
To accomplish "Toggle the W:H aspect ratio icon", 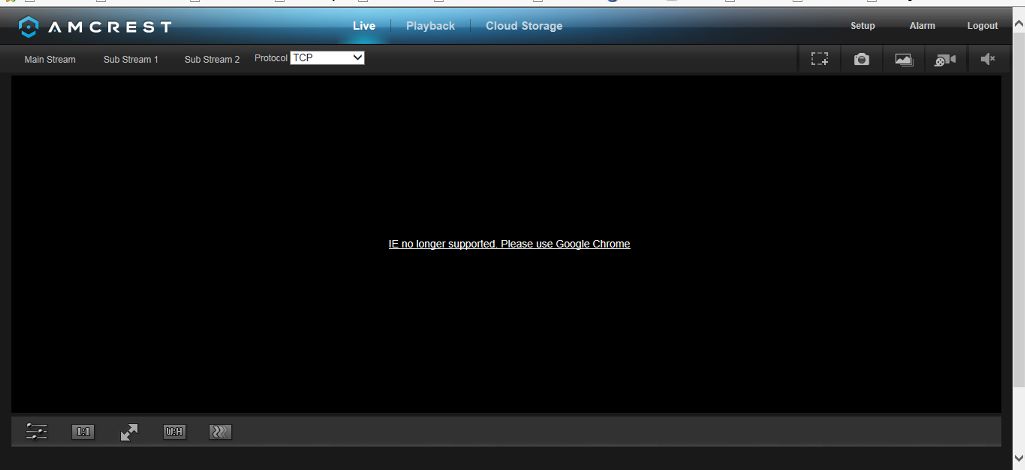I will [175, 431].
